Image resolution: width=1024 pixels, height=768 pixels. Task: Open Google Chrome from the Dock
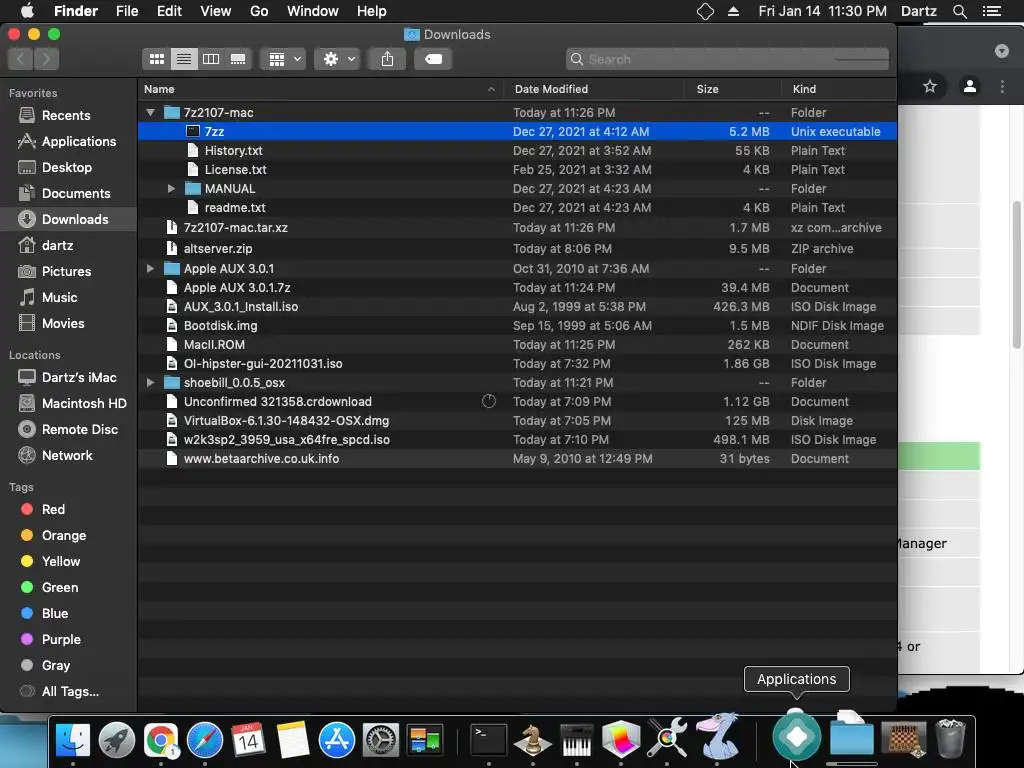(x=161, y=740)
